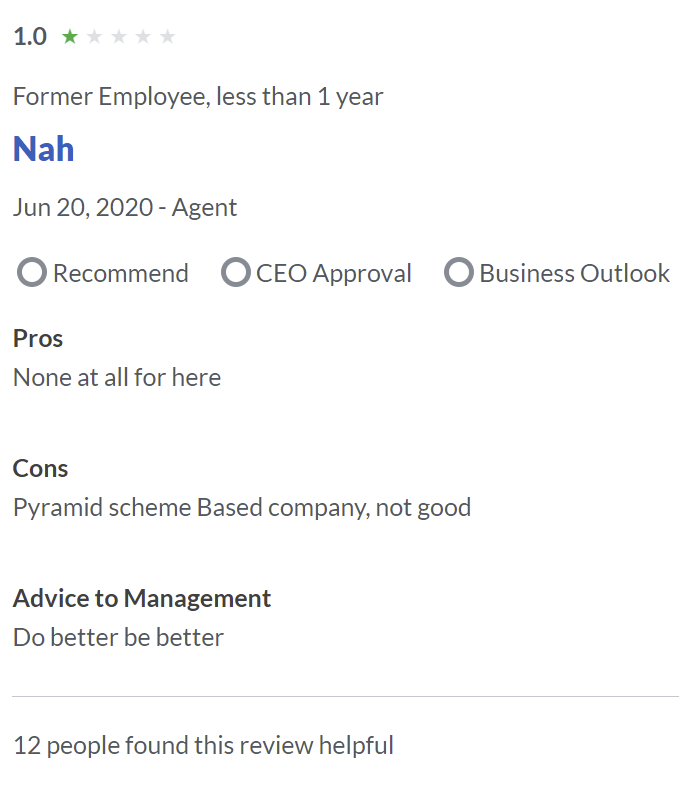679x799 pixels.
Task: Click the fourth gray rating star
Action: 143,37
